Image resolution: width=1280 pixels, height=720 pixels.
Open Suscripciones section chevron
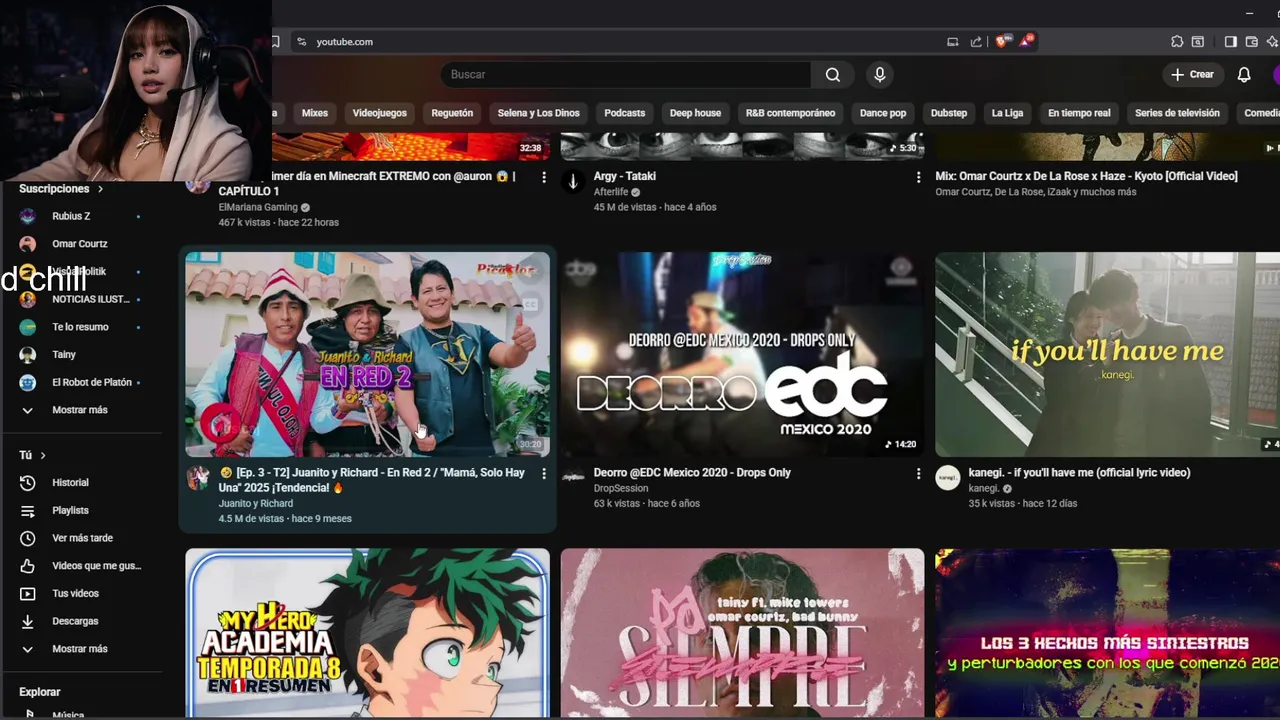coord(100,189)
